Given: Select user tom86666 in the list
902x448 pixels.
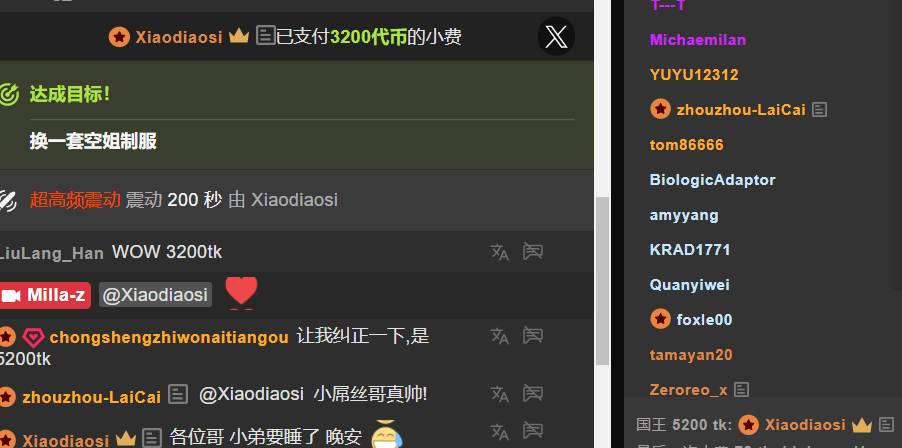Looking at the screenshot, I should tap(686, 145).
